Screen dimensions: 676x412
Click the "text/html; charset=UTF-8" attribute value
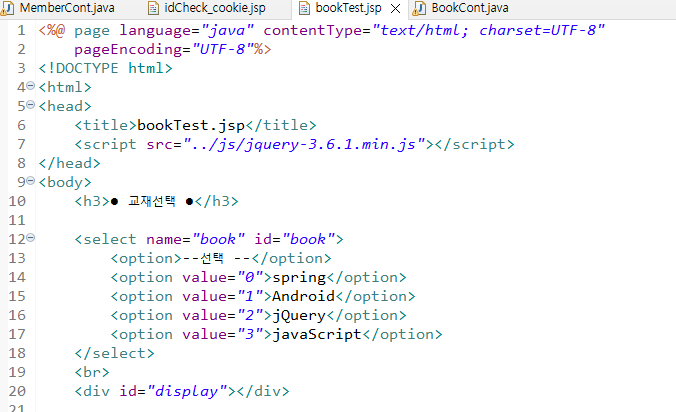(488, 31)
